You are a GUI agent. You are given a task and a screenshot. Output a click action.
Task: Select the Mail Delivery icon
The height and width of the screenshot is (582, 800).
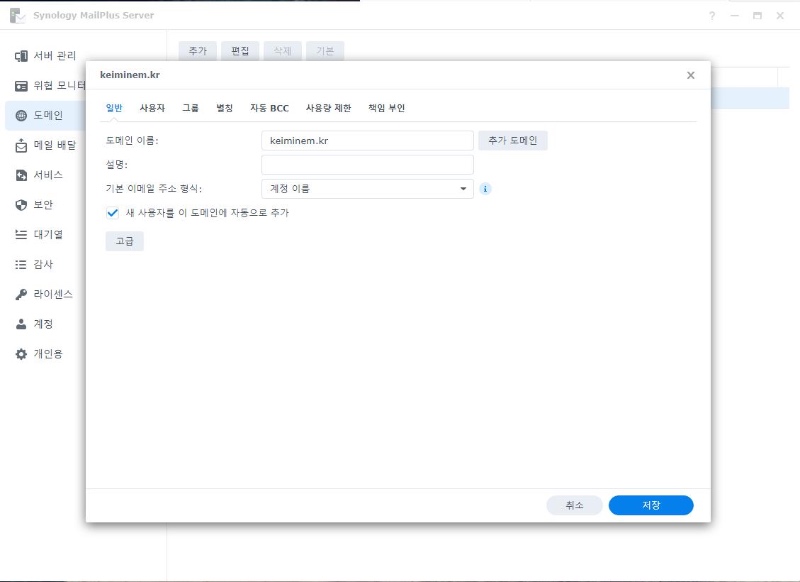[x=21, y=145]
